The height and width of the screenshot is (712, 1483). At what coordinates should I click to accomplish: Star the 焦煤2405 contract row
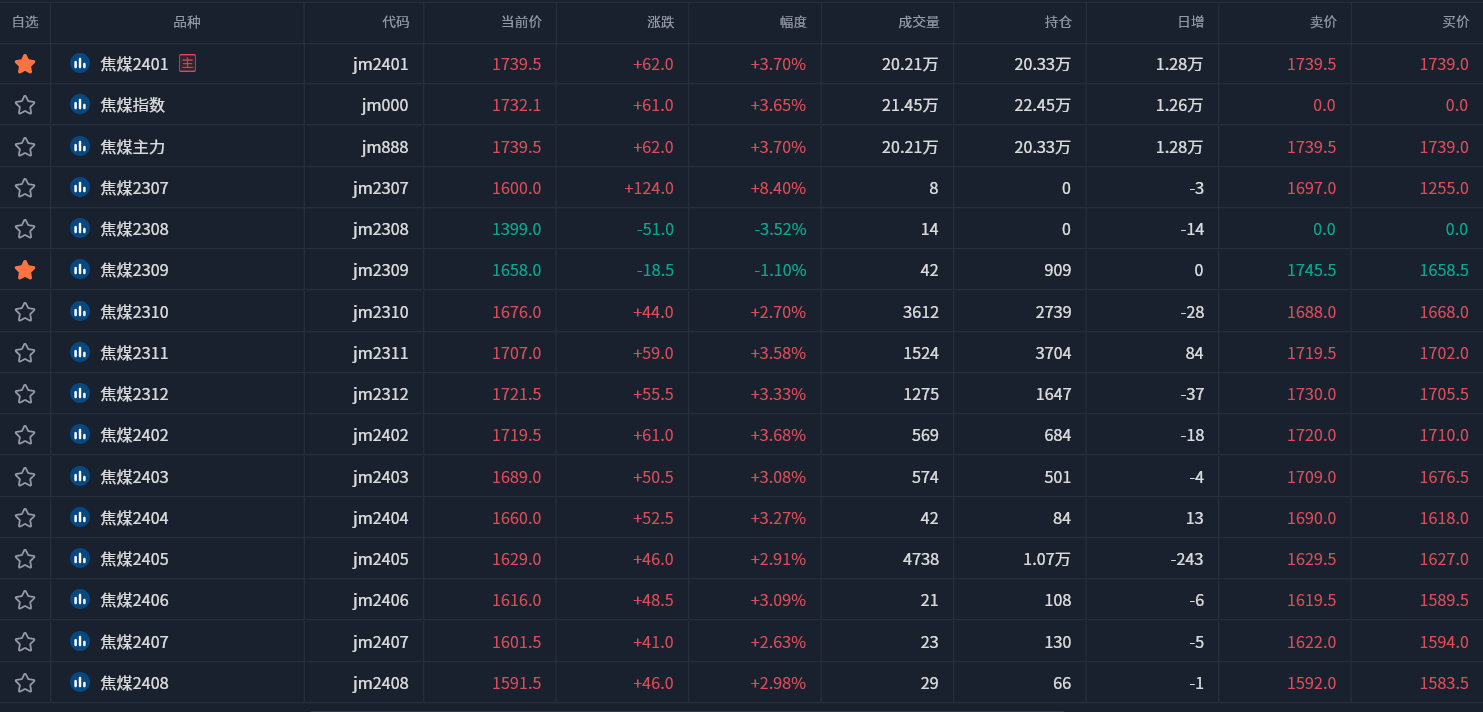(25, 559)
